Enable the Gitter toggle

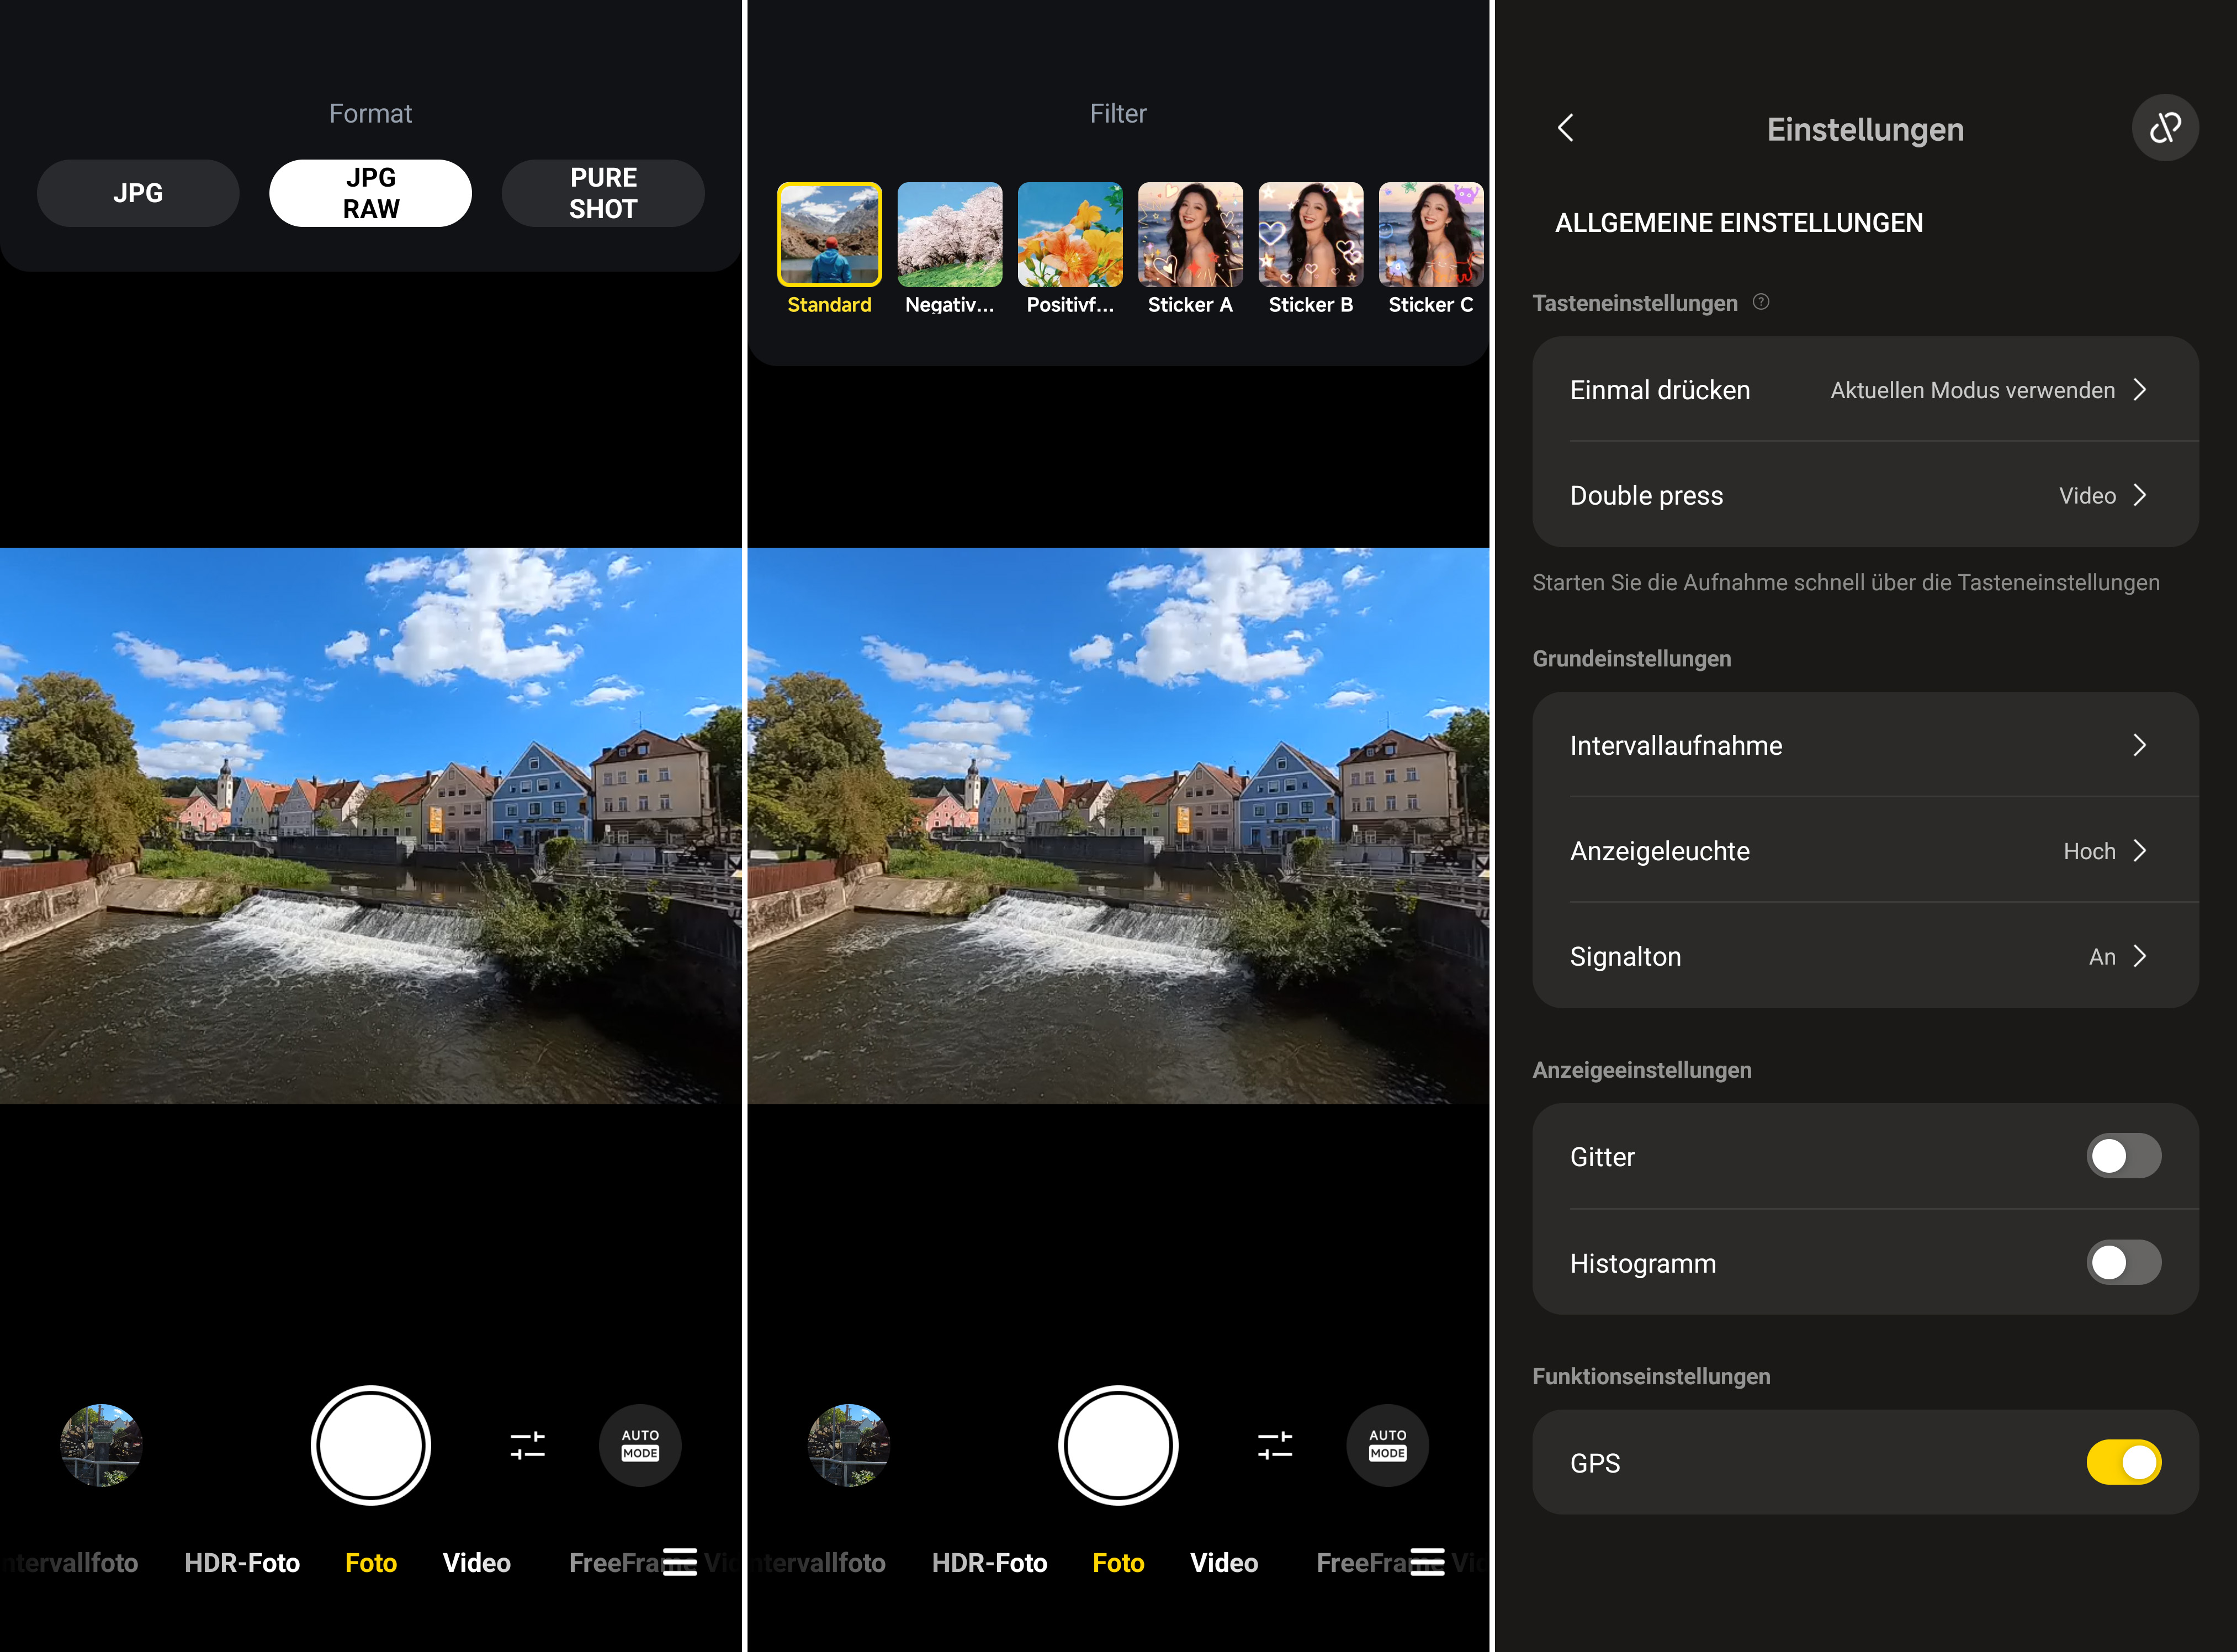(x=2123, y=1156)
